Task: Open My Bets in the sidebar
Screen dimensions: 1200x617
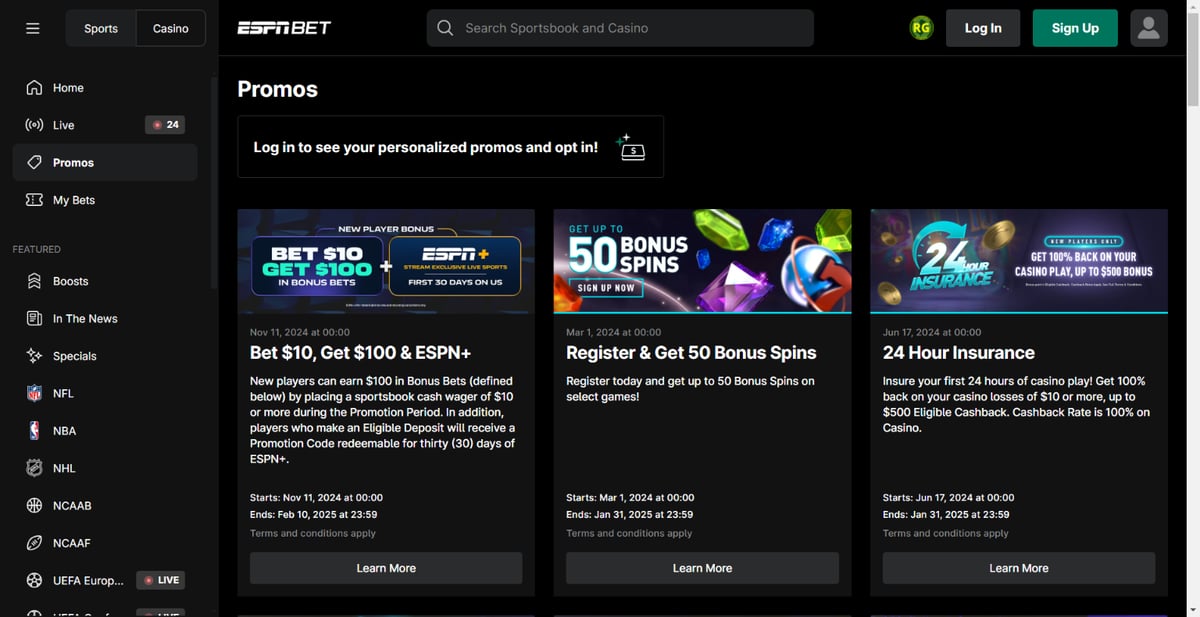Action: click(x=105, y=200)
